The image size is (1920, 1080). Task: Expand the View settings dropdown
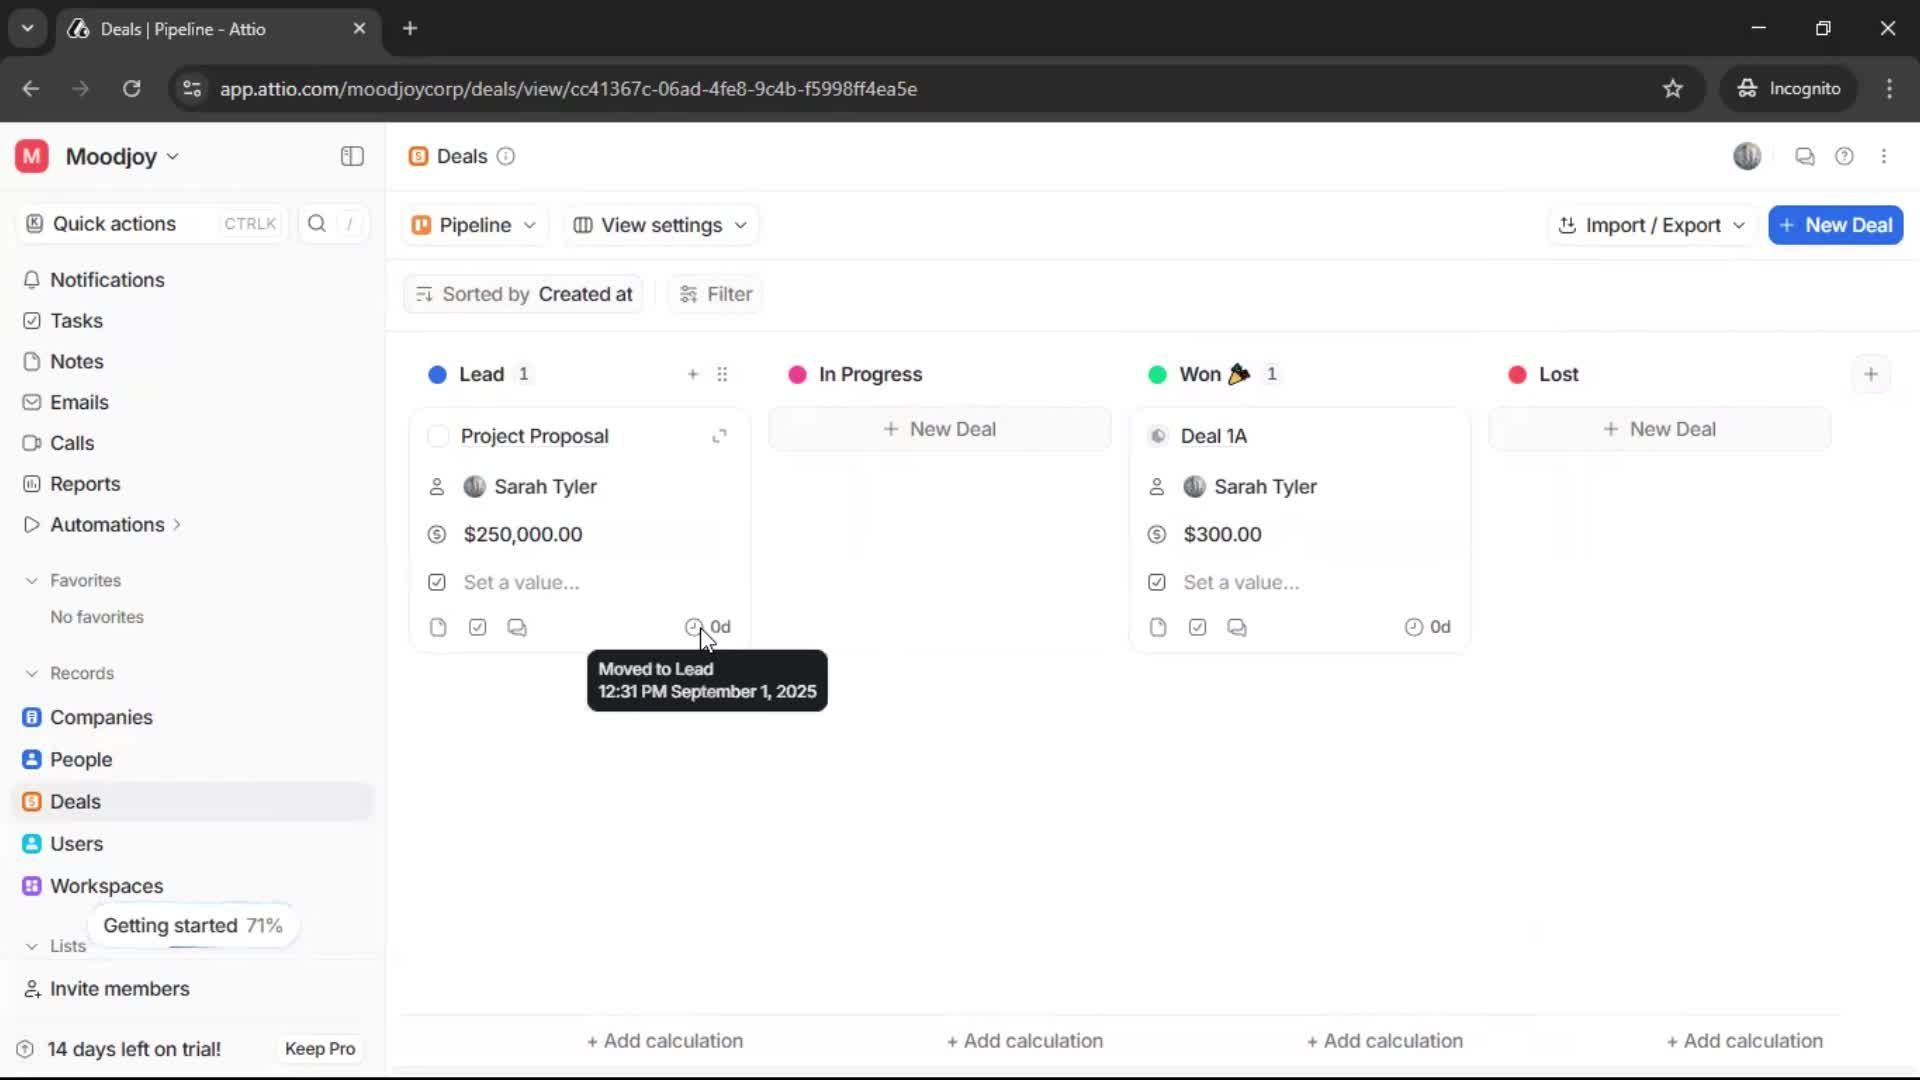[660, 225]
